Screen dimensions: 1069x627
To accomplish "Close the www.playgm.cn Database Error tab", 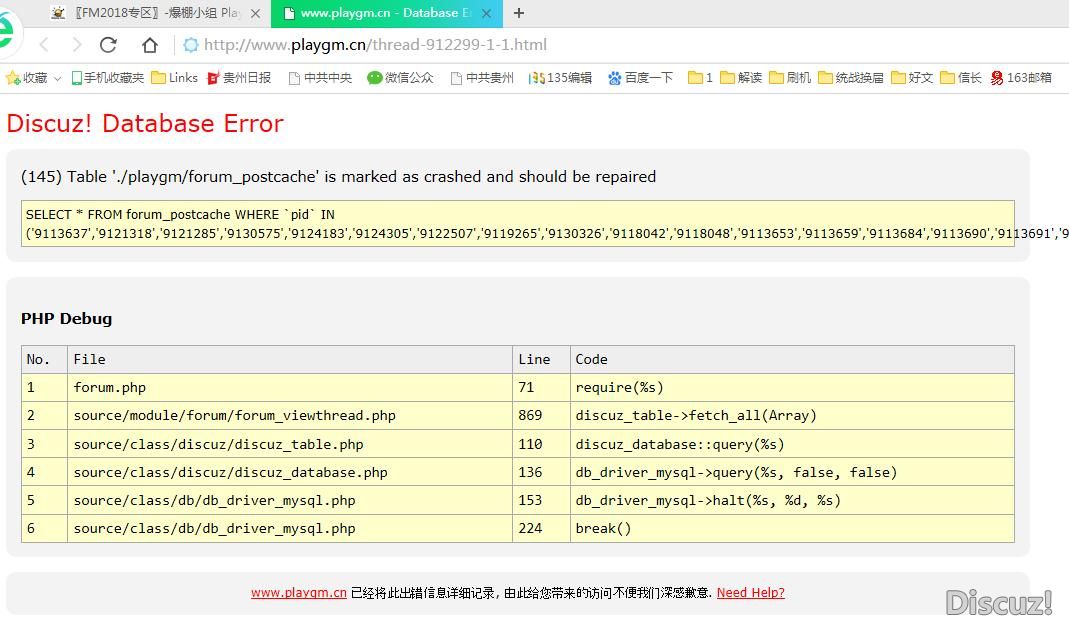I will [x=486, y=13].
